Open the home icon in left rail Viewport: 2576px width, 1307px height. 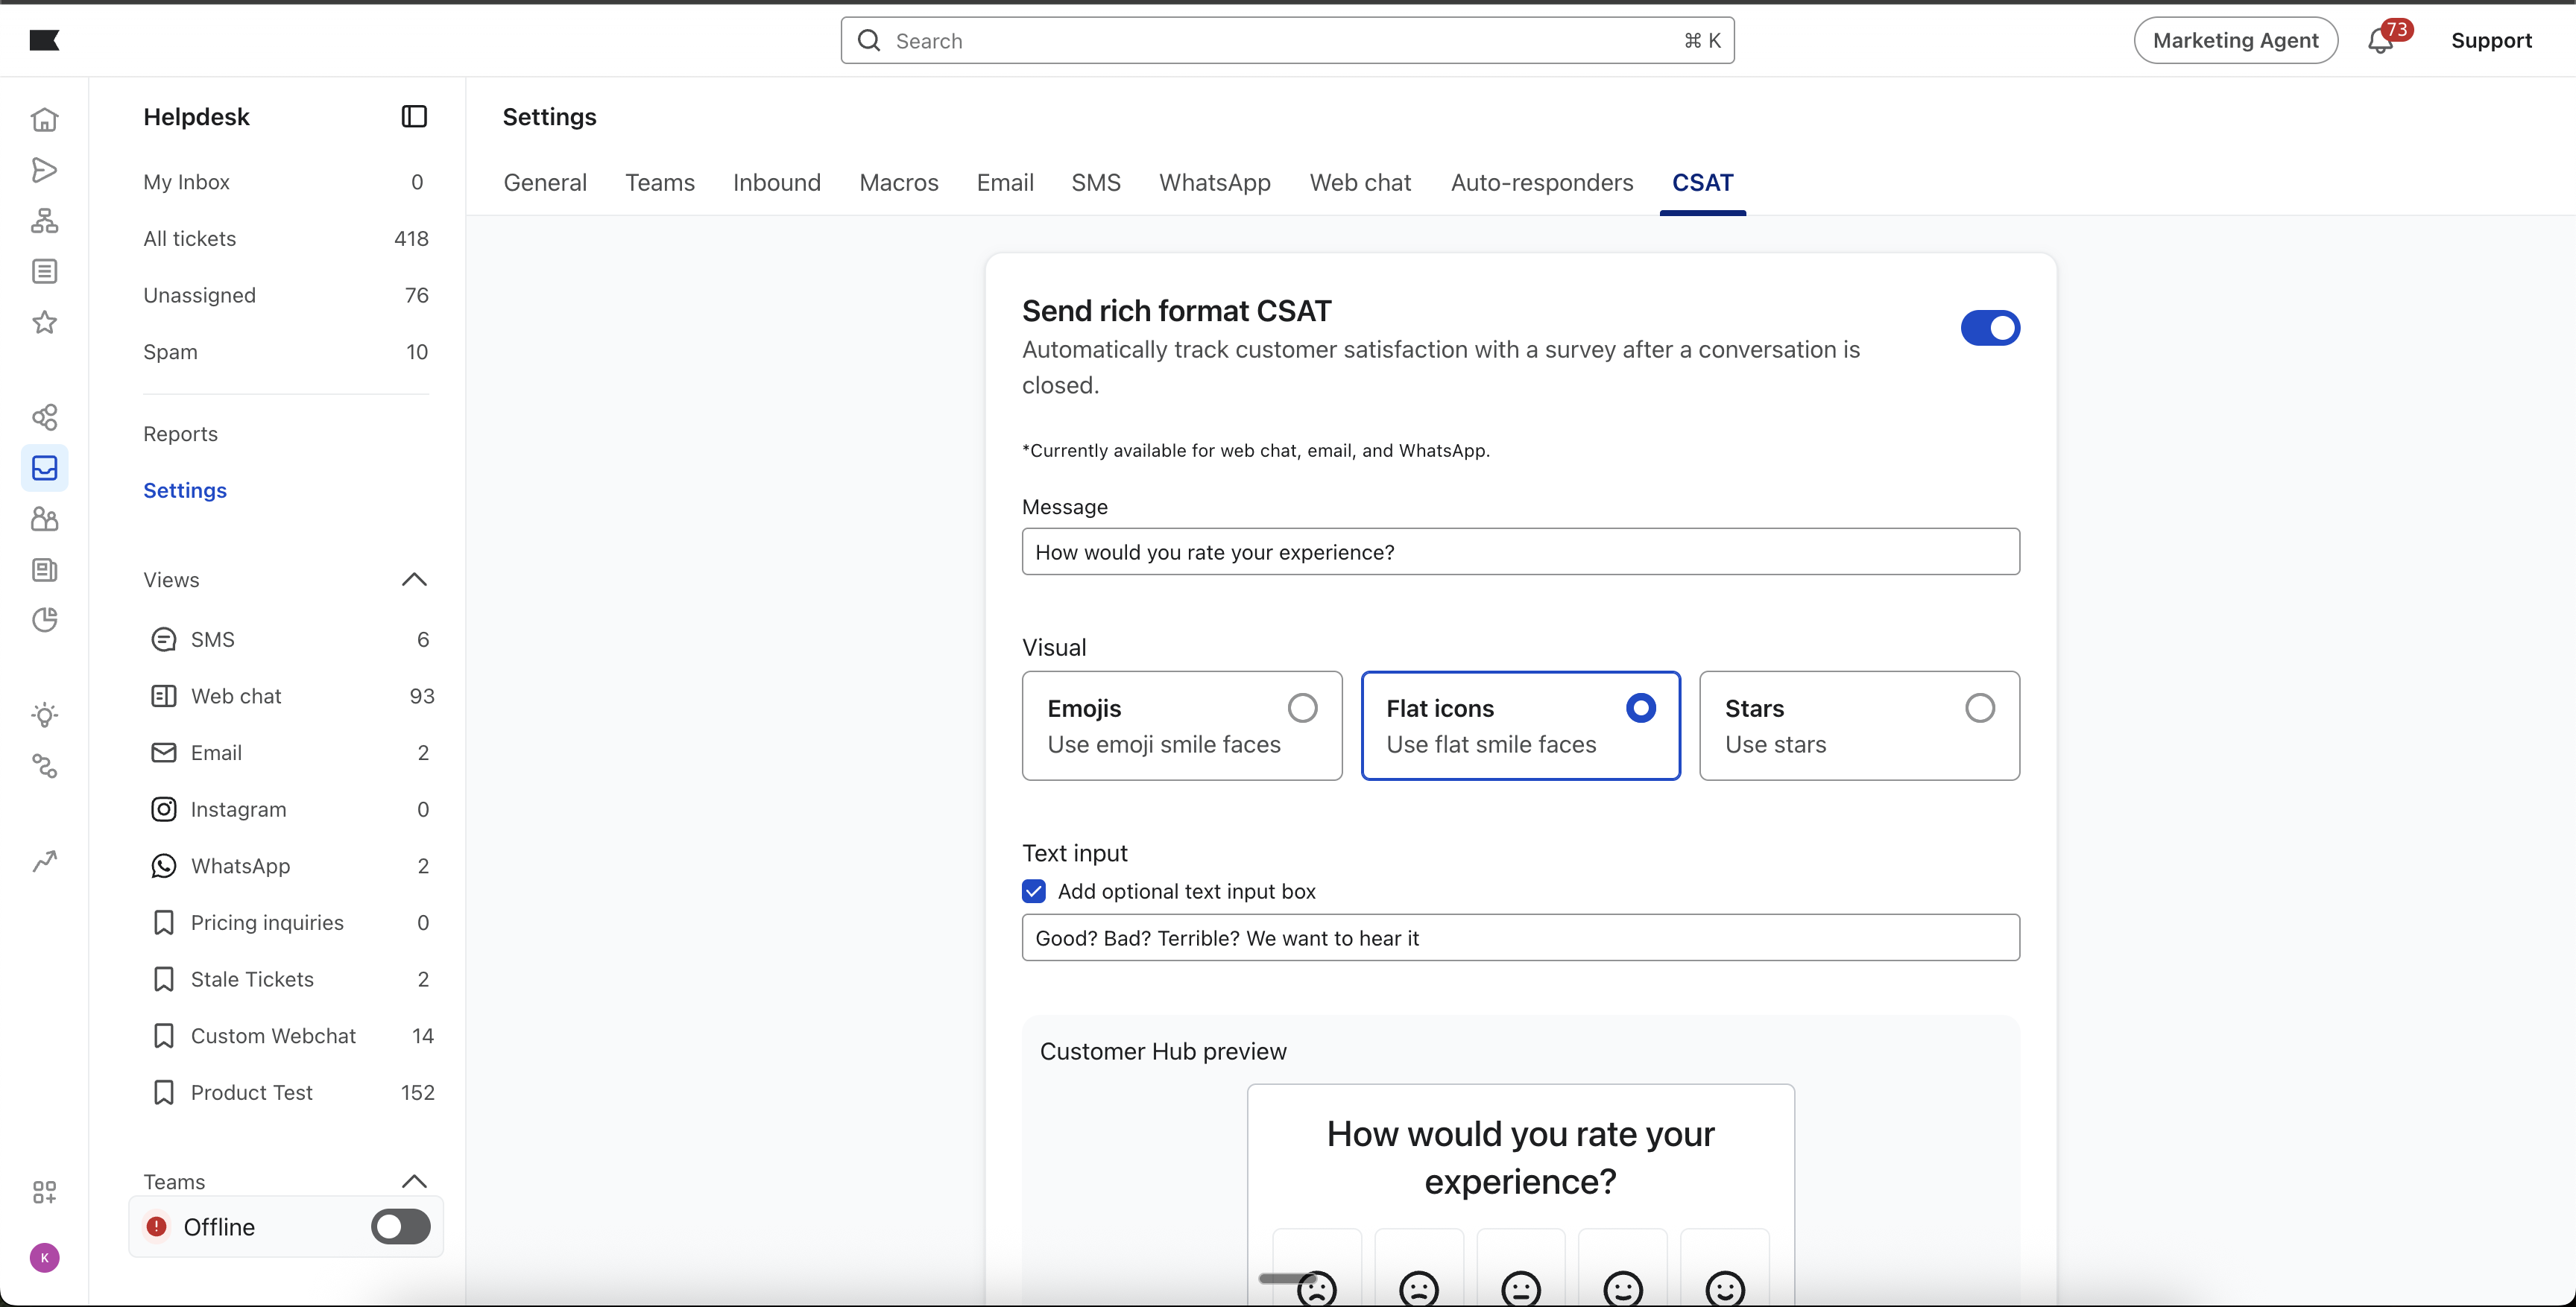click(44, 119)
